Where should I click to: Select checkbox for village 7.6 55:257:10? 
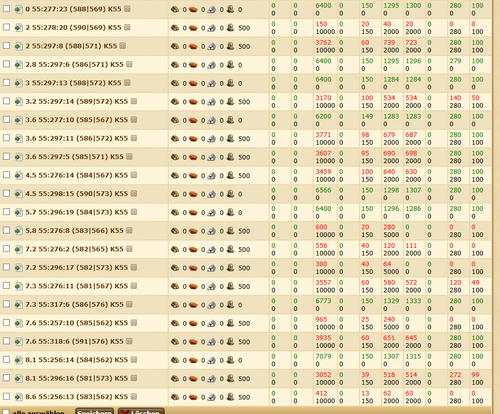coord(6,322)
